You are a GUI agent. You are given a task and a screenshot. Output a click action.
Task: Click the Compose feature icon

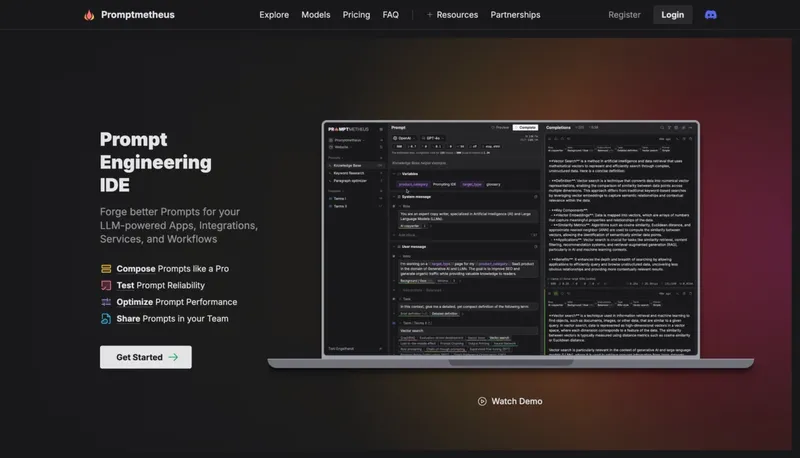[106, 269]
